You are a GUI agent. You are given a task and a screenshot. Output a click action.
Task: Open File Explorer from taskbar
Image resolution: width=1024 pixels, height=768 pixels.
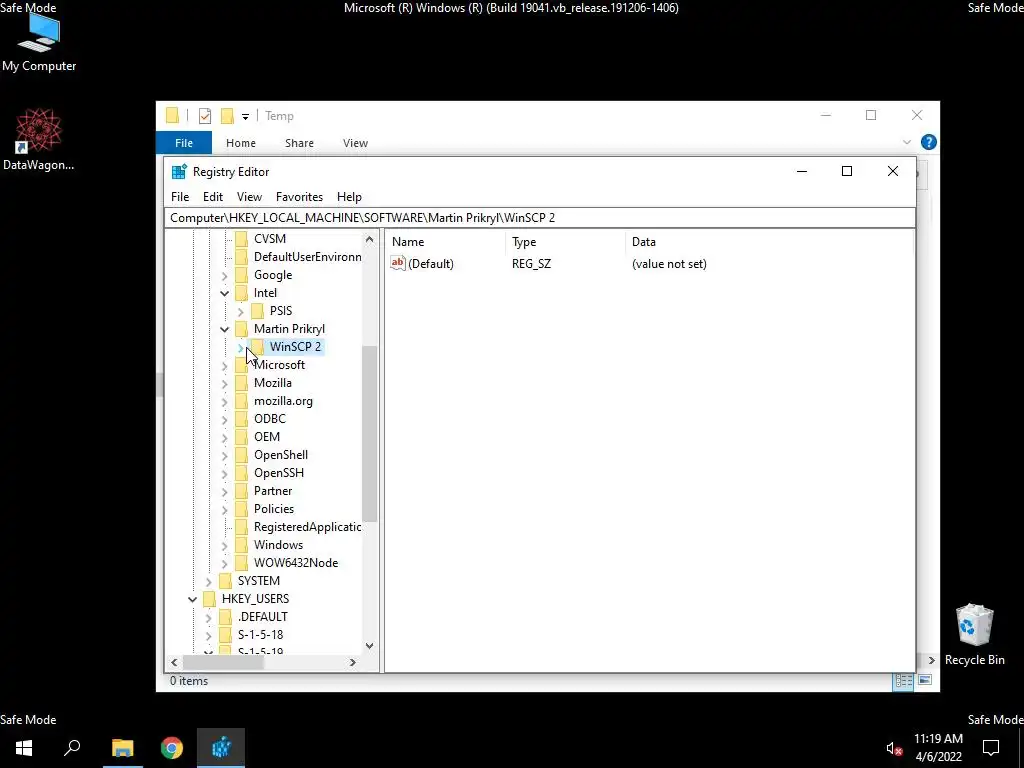coord(122,748)
